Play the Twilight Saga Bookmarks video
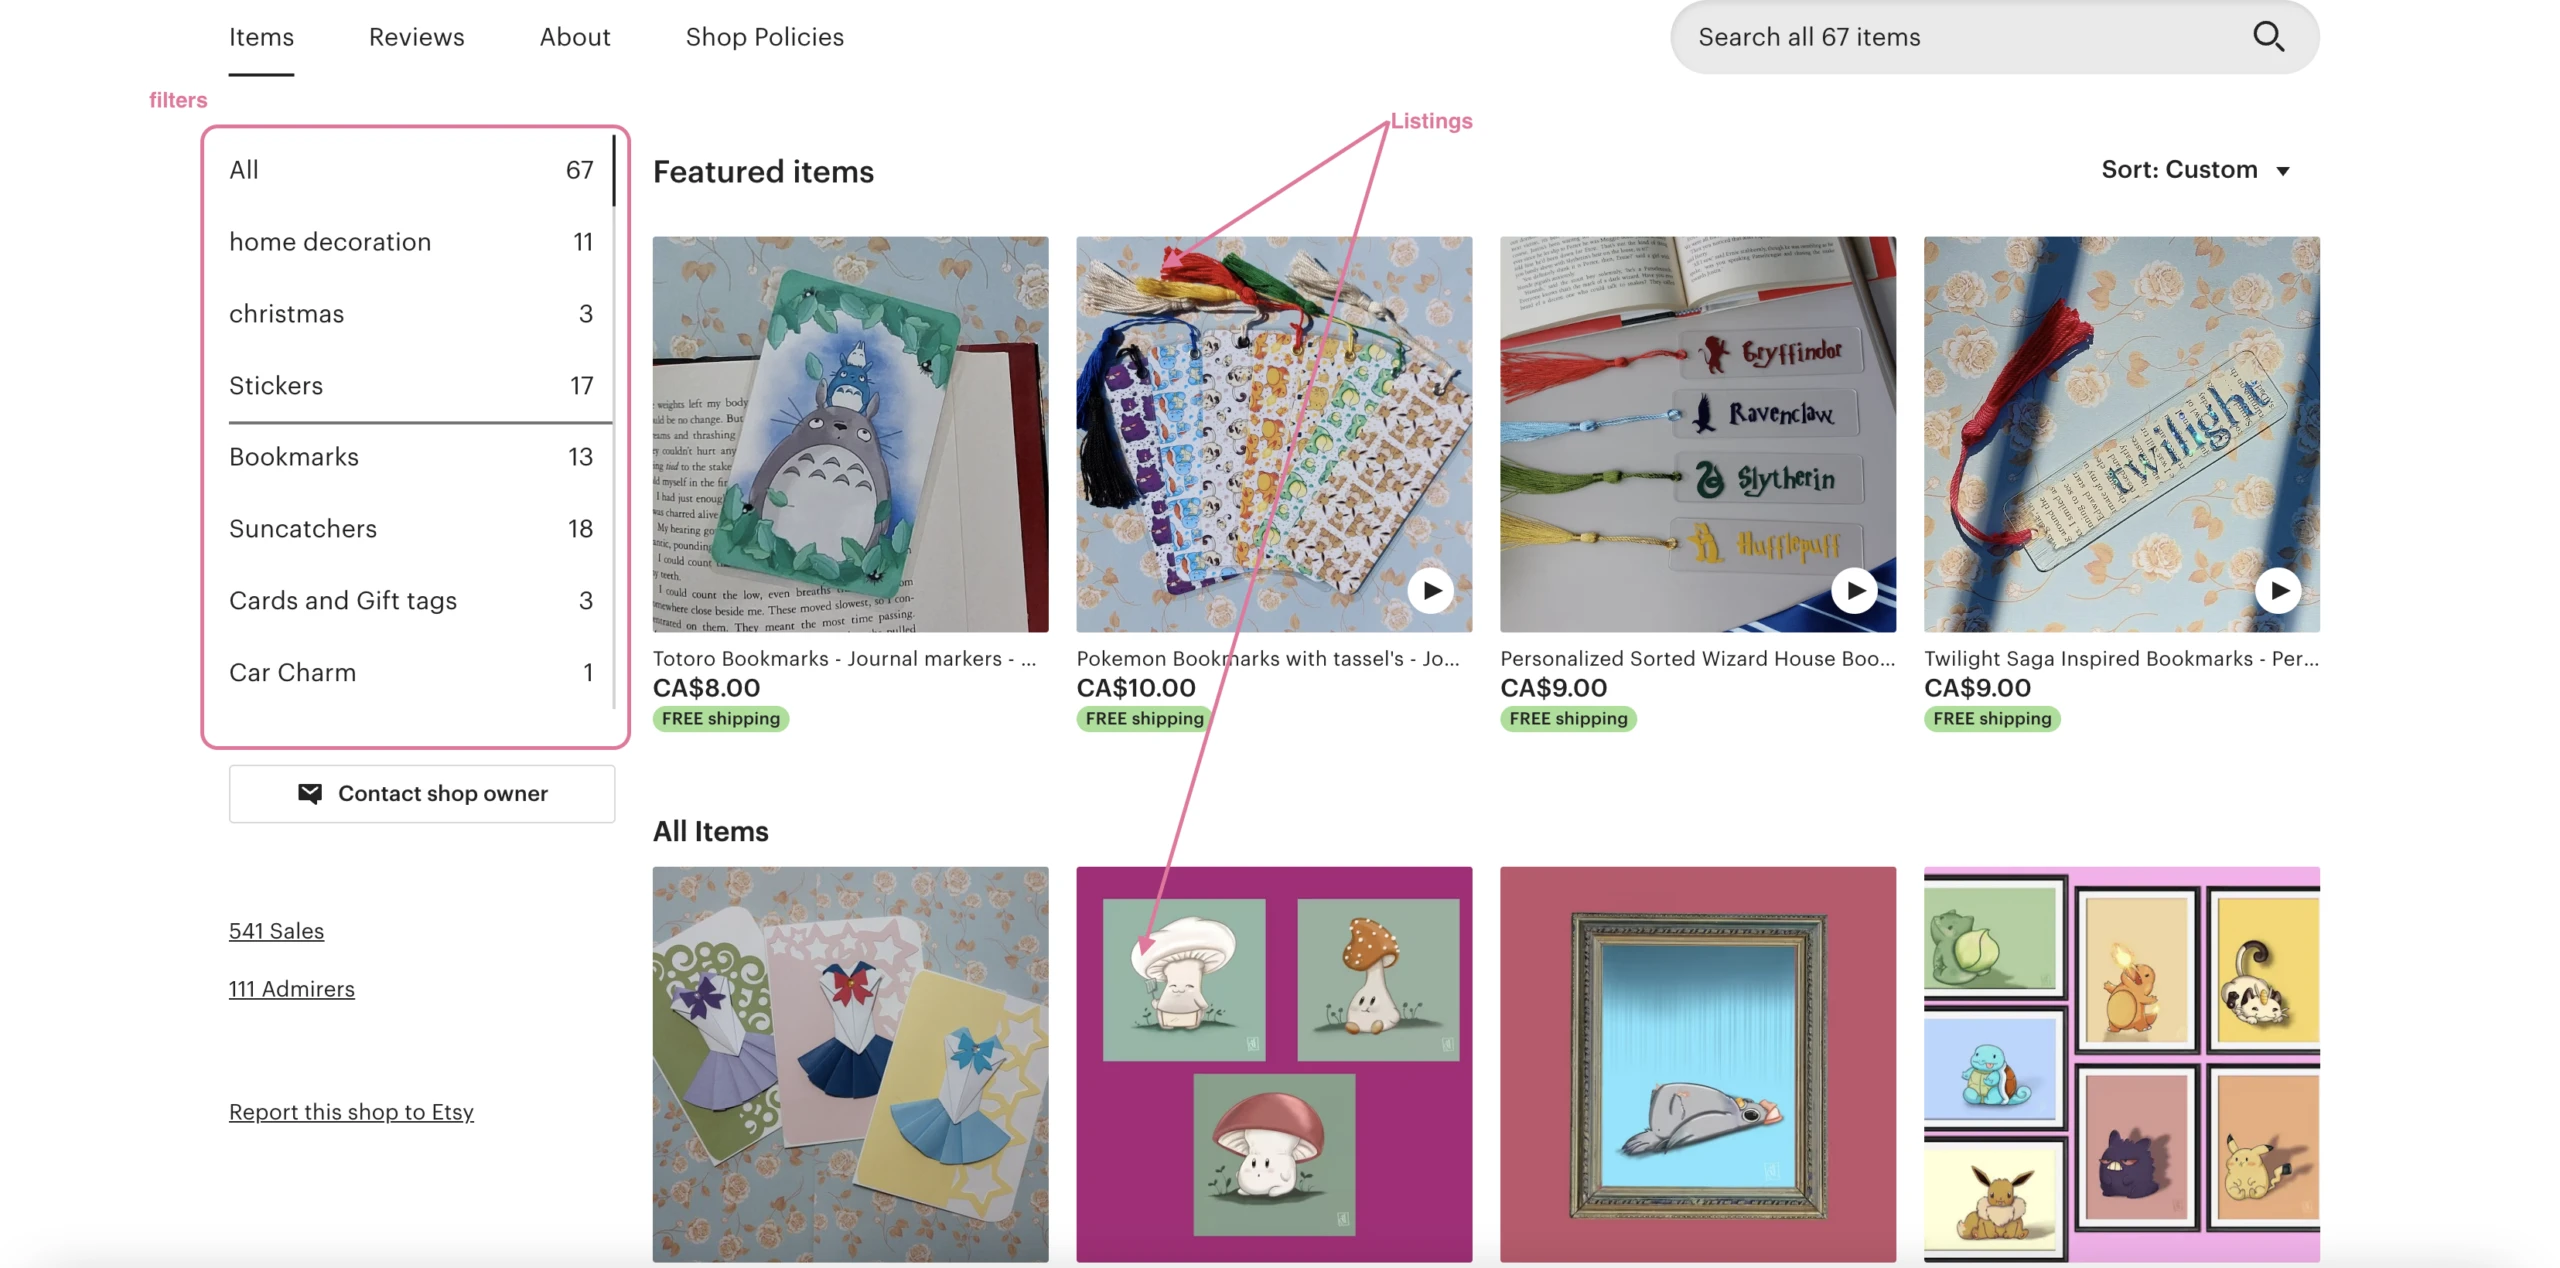Screen dimensions: 2560x1268 point(2278,590)
